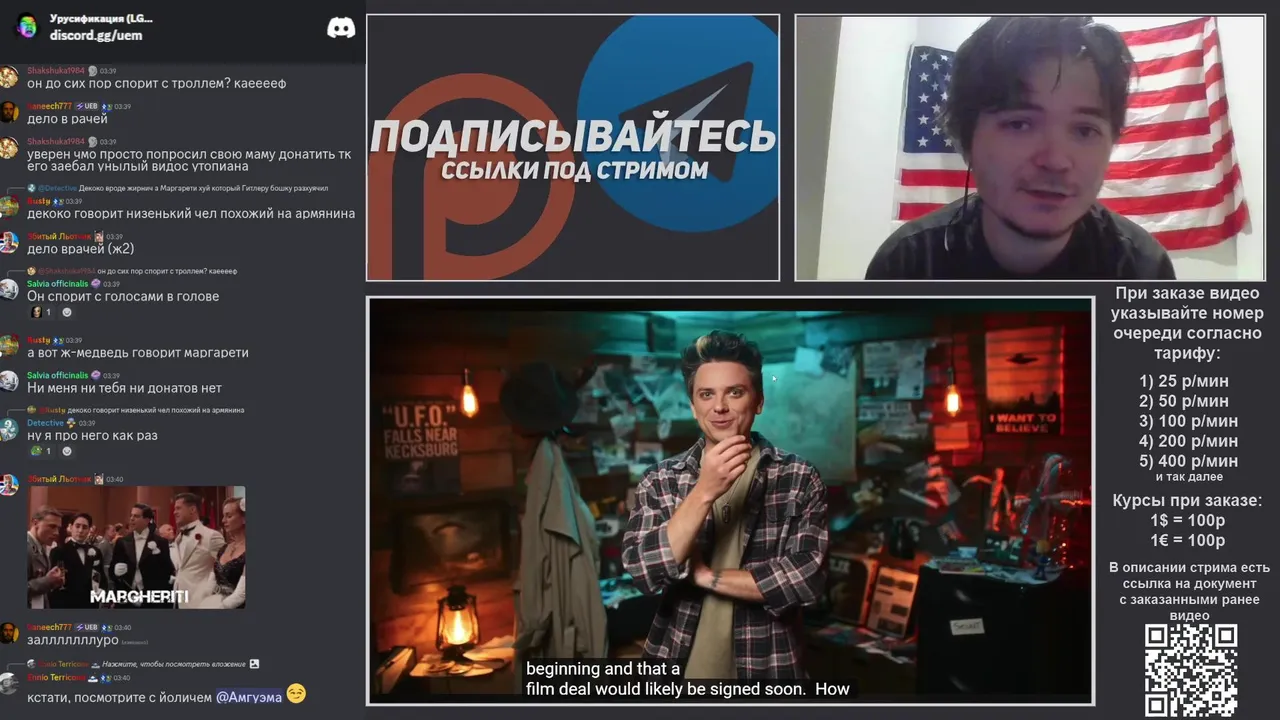Open Salvia officinalis name above 'Он спорит с голосами'
This screenshot has height=720, width=1280.
coord(57,284)
